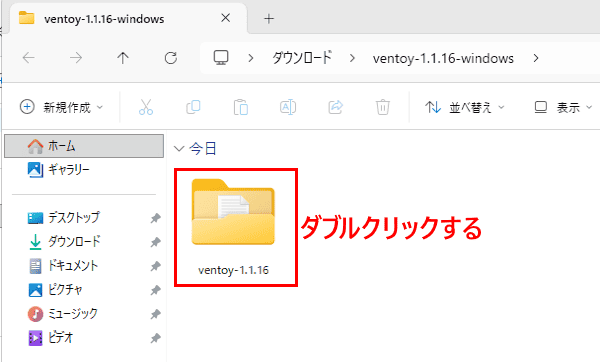
Task: Open デスクトップ in the sidebar
Action: coord(64,217)
